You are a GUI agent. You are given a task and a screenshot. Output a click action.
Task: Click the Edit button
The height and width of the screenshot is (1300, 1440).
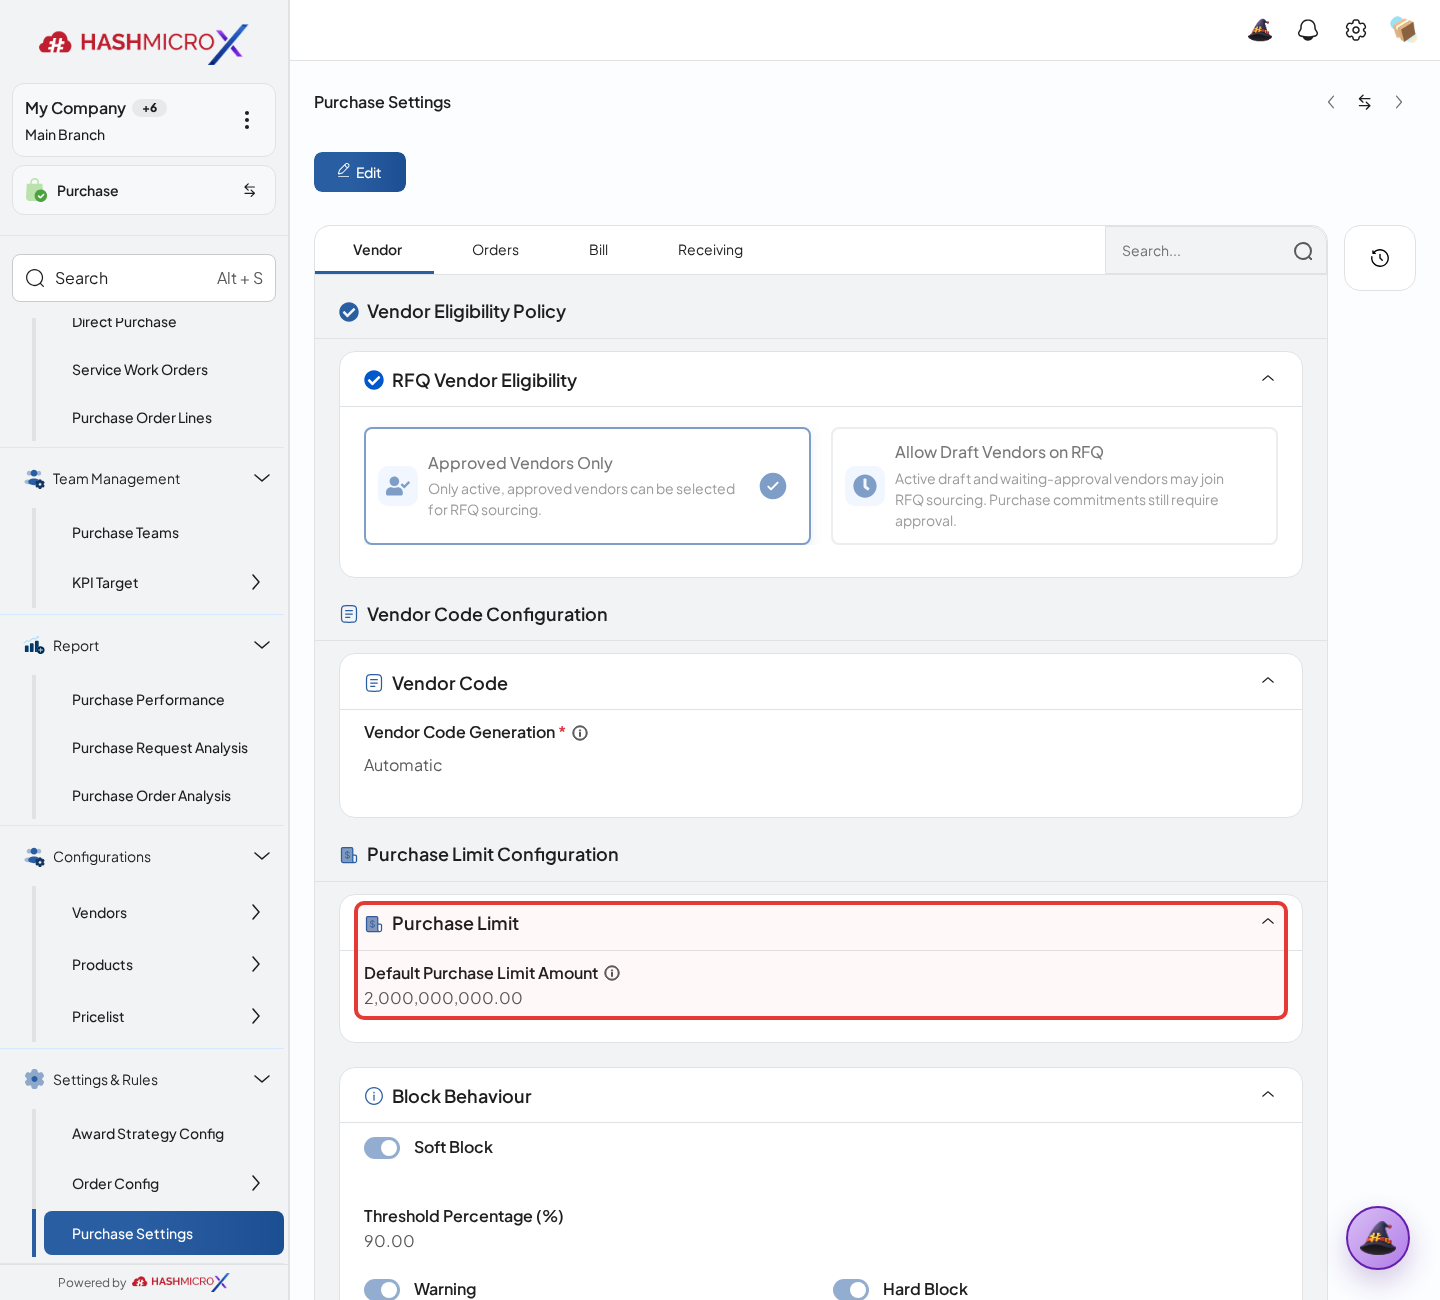pos(360,172)
